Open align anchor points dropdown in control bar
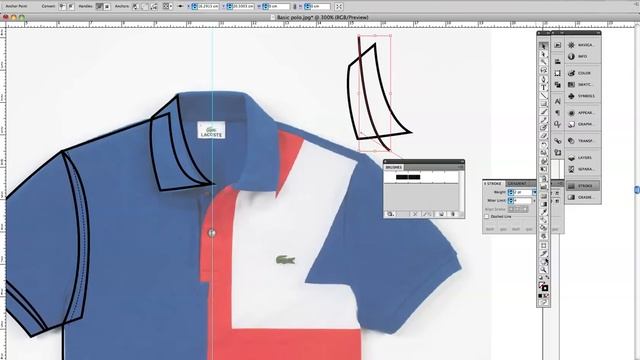The height and width of the screenshot is (360, 640). [167, 7]
